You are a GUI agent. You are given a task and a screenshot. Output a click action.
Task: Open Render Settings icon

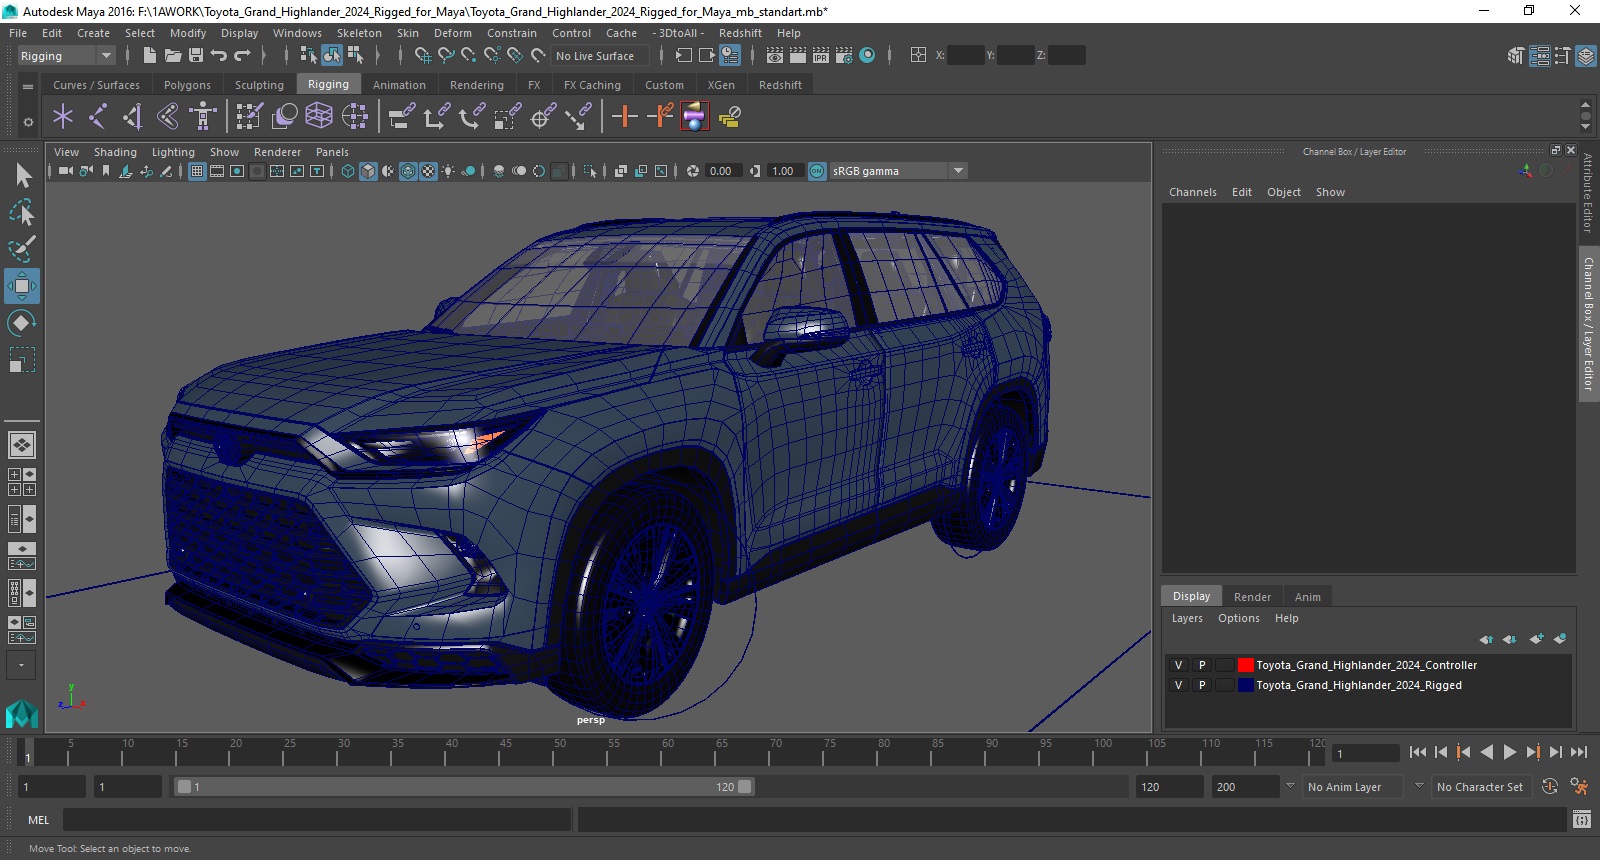point(844,56)
